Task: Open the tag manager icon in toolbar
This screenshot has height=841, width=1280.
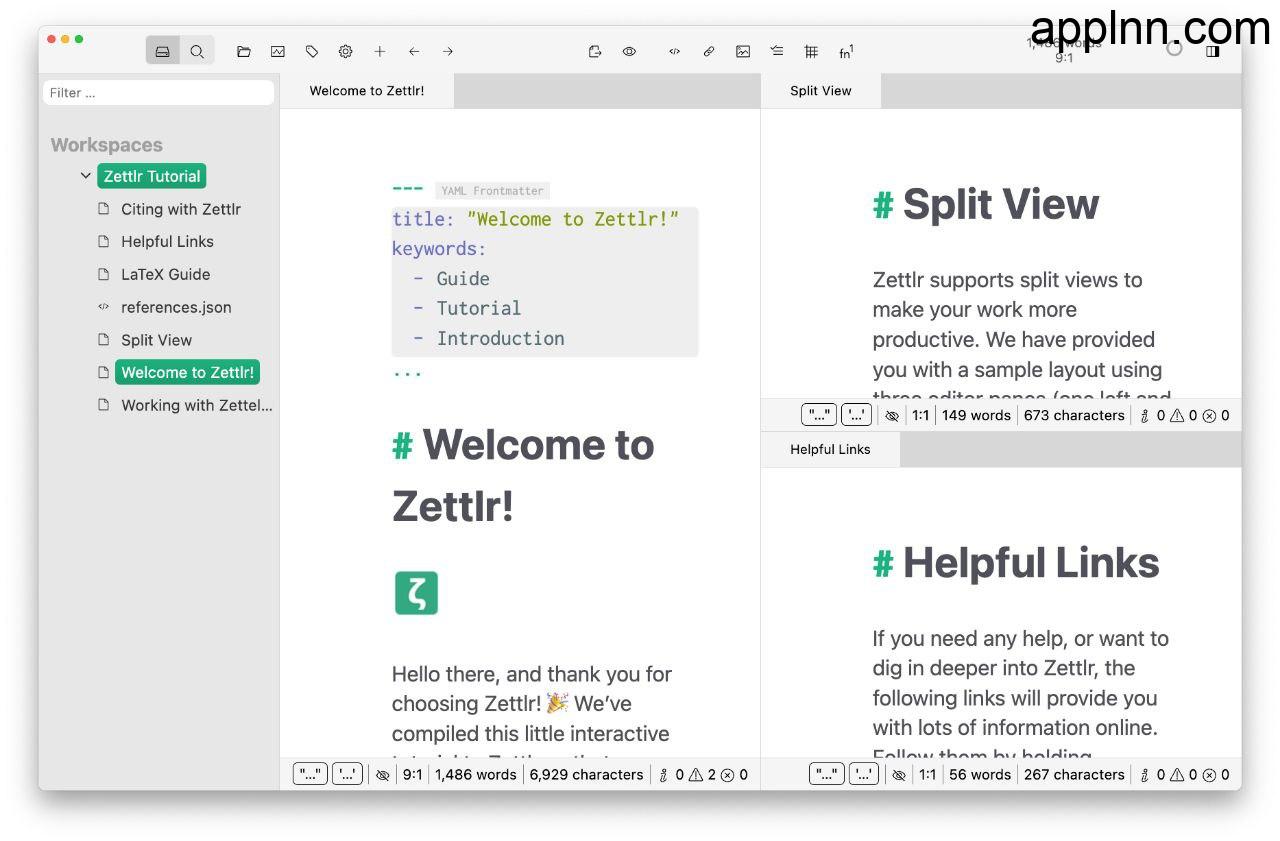Action: point(312,51)
